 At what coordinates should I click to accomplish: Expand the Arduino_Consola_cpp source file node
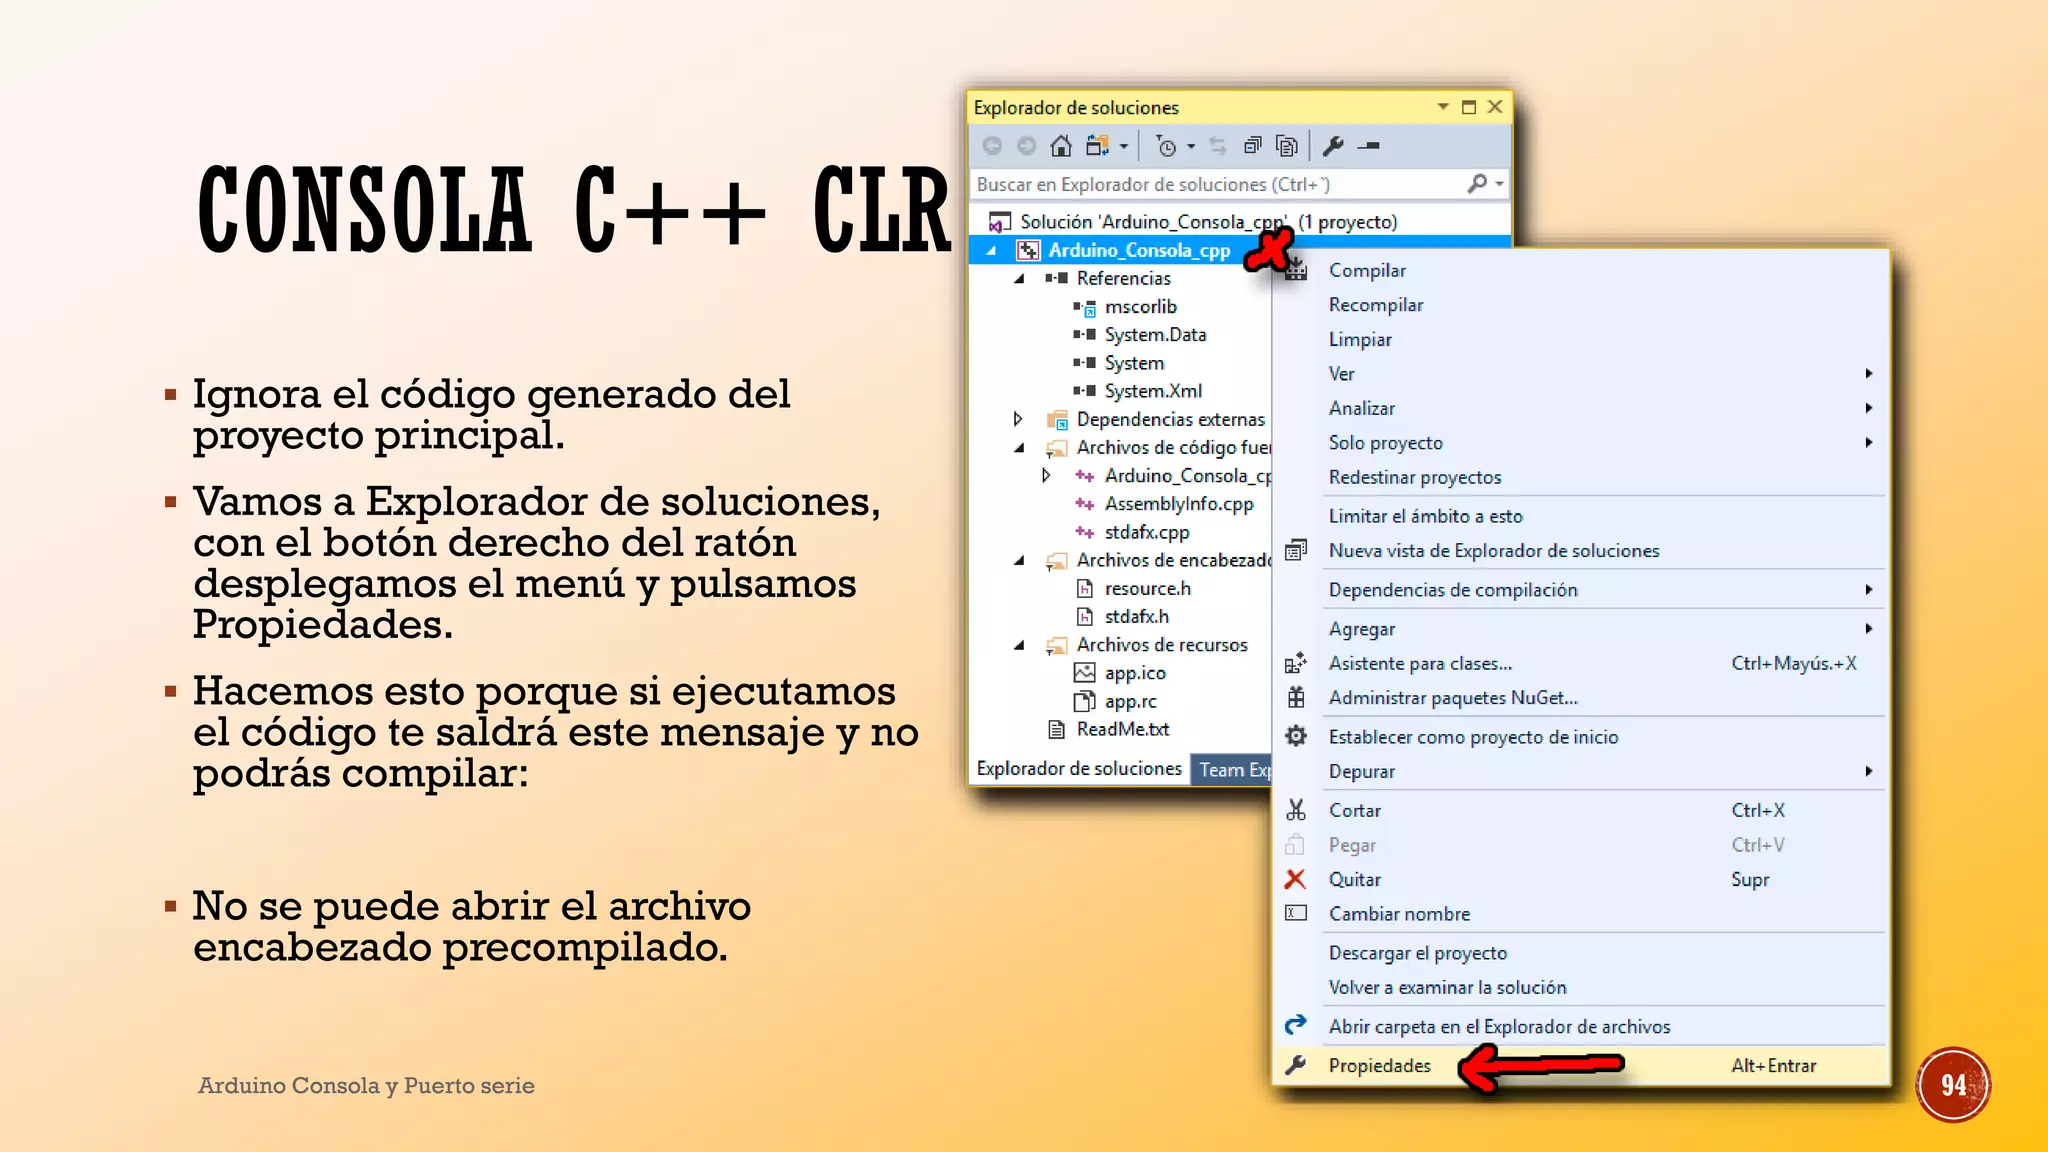click(x=1046, y=475)
